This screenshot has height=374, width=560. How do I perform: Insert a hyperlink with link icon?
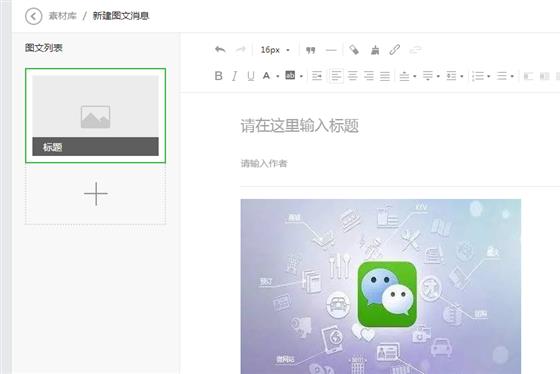click(x=395, y=50)
